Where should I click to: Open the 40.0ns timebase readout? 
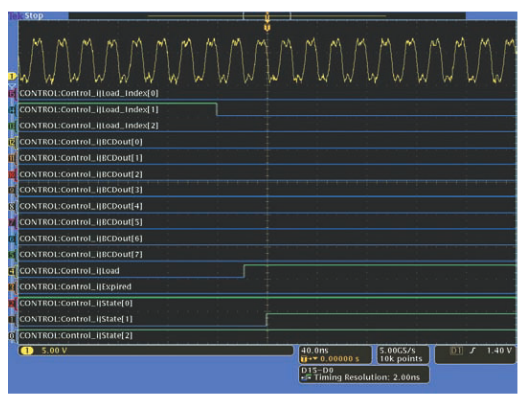pos(335,355)
